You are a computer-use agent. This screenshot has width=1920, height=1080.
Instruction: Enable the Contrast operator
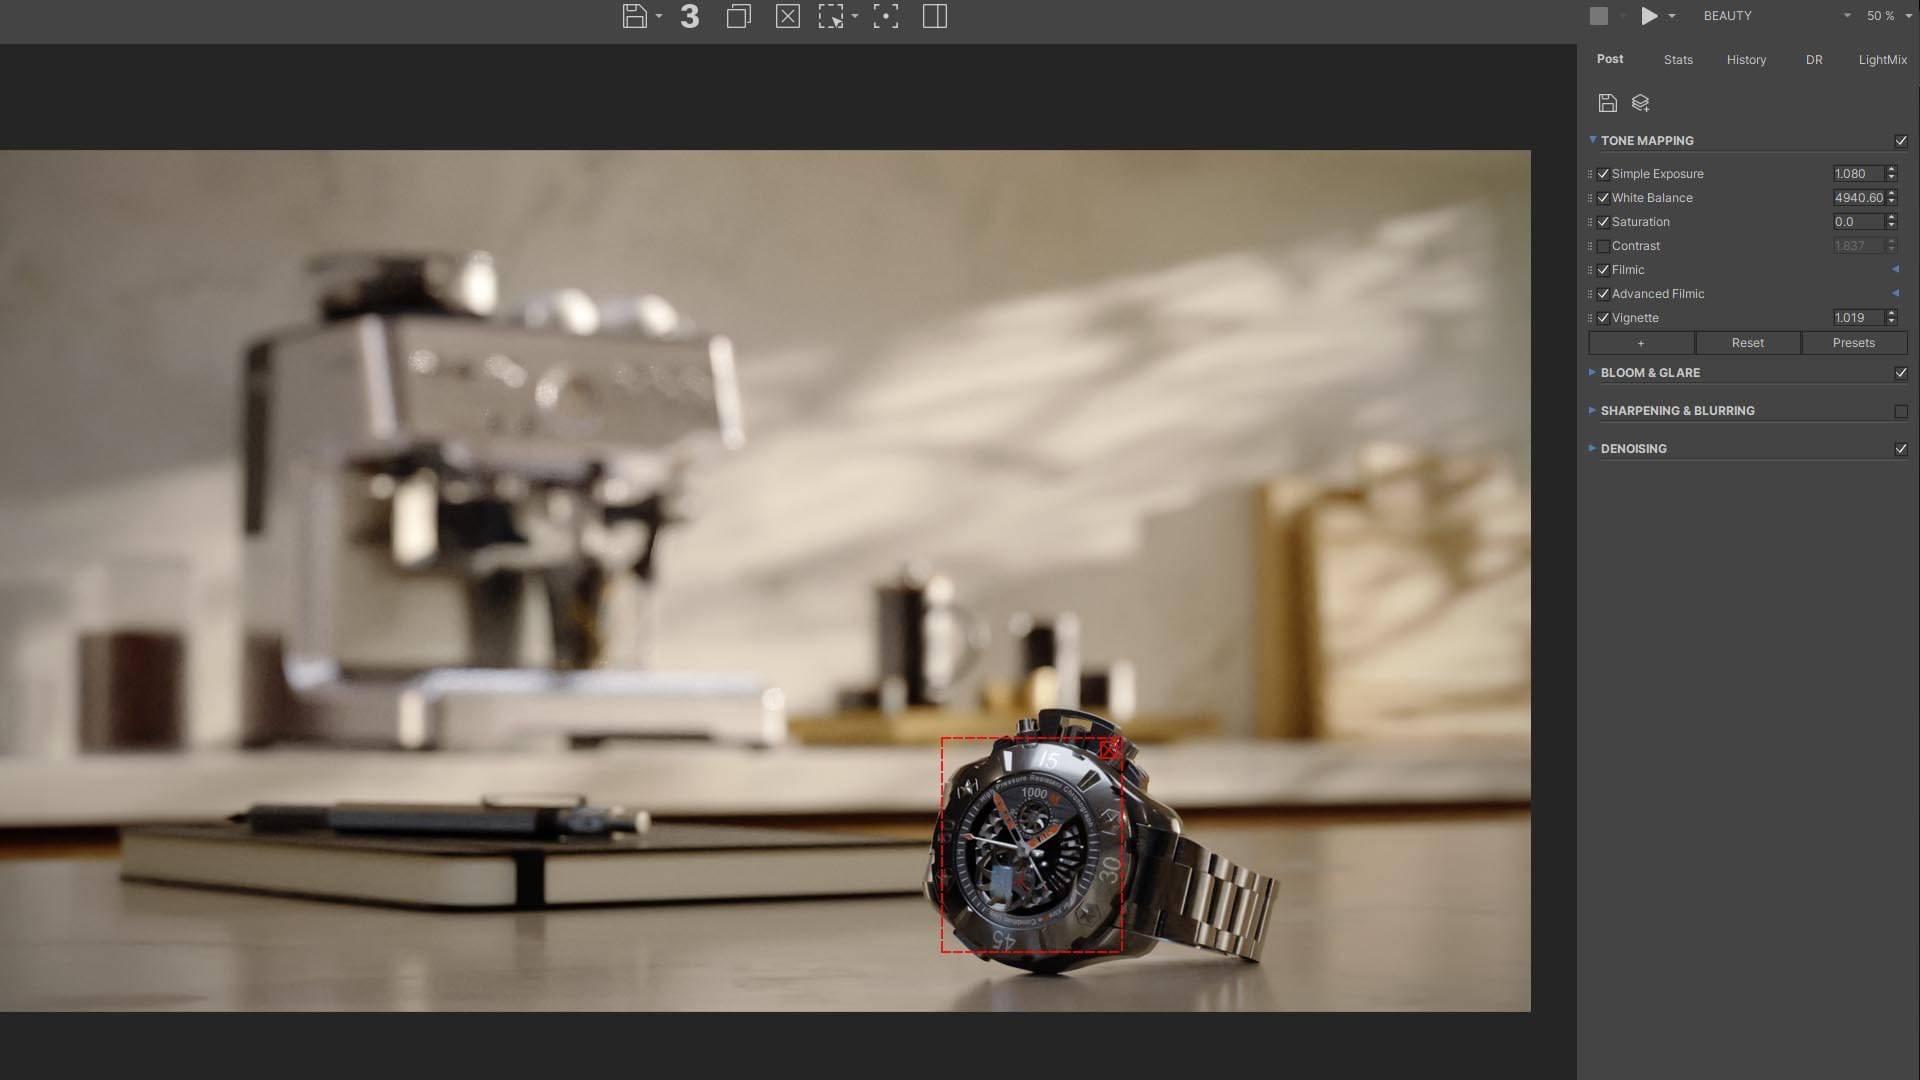click(x=1604, y=245)
